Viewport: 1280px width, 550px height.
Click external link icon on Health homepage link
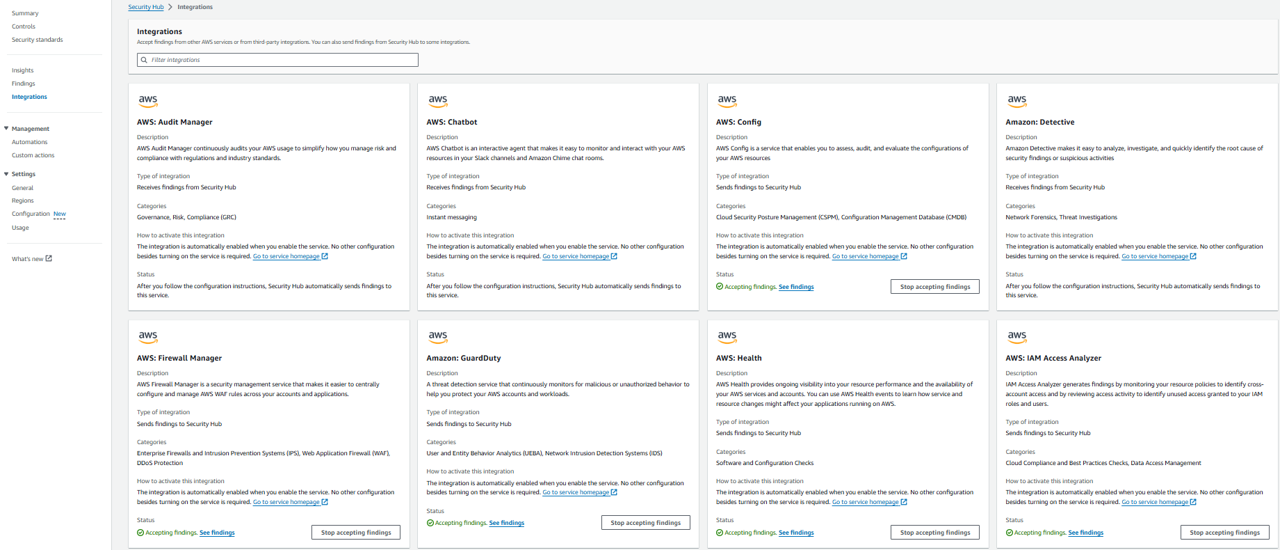(904, 502)
